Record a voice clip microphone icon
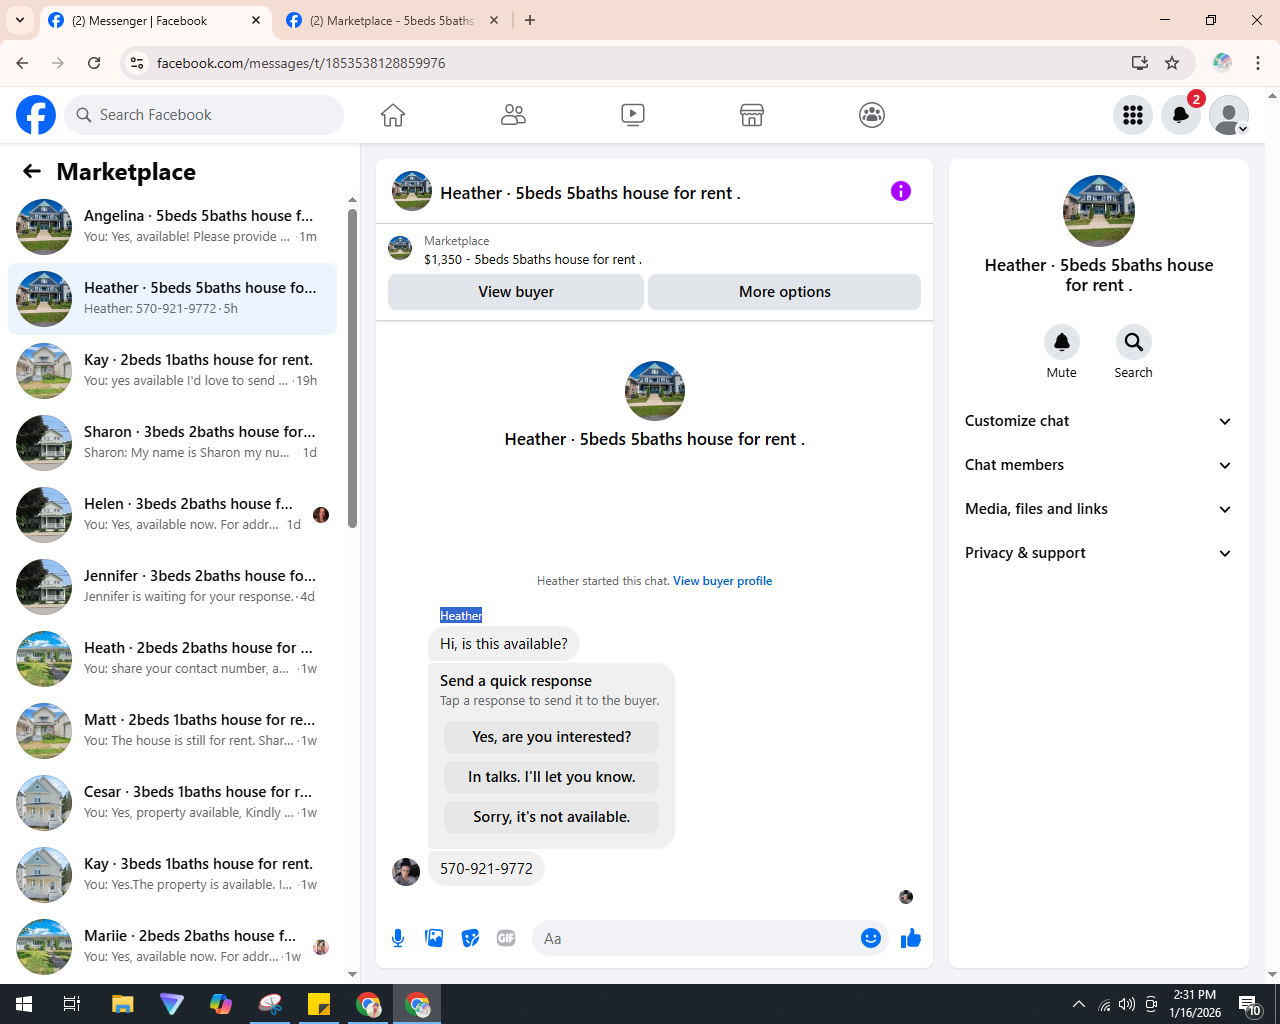The width and height of the screenshot is (1280, 1024). tap(398, 938)
